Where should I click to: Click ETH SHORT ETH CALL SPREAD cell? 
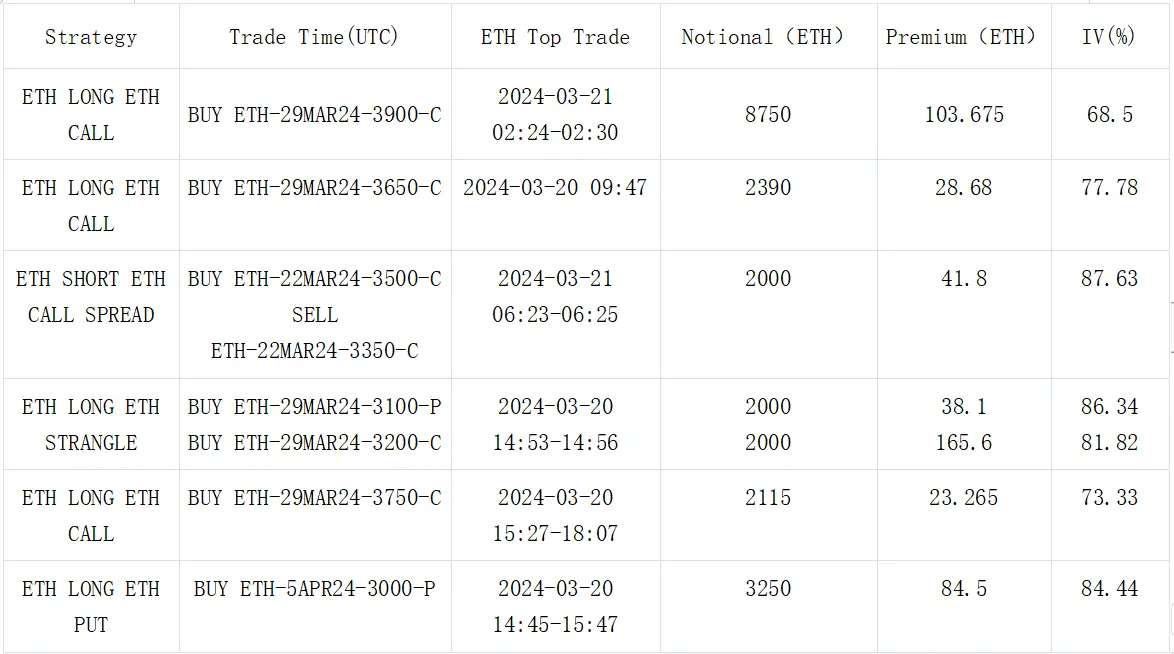click(91, 297)
